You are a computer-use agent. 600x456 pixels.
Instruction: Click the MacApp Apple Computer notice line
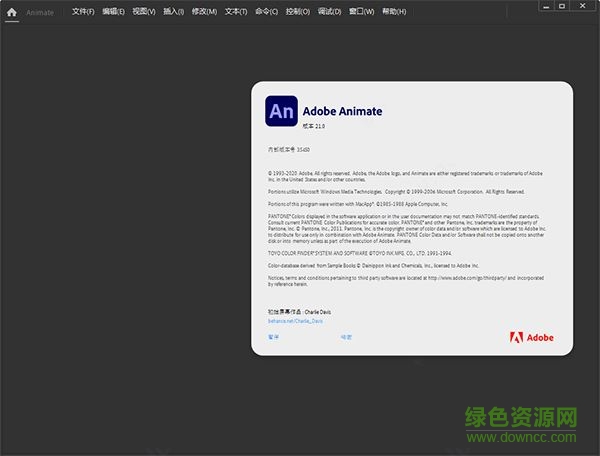pyautogui.click(x=358, y=204)
